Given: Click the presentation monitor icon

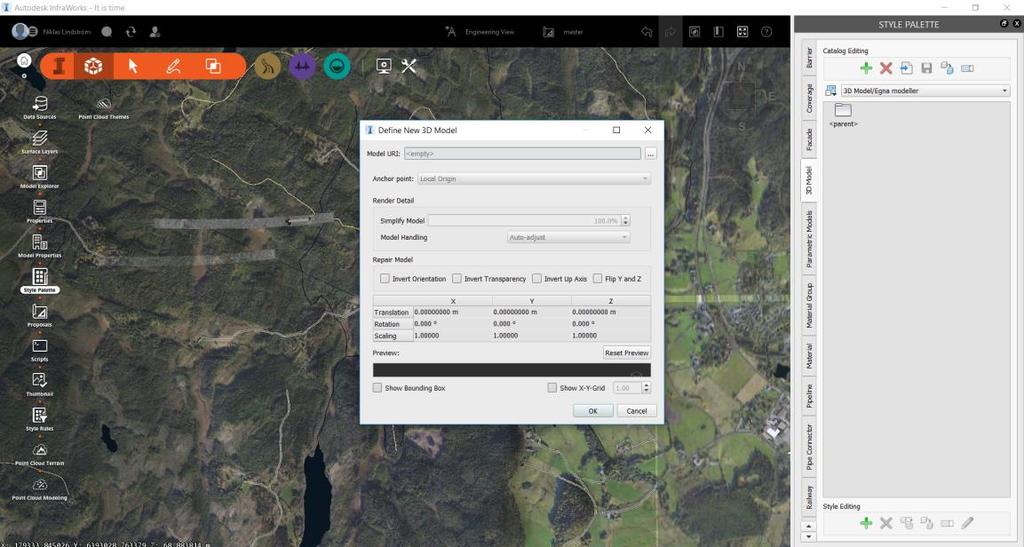Looking at the screenshot, I should (x=383, y=66).
